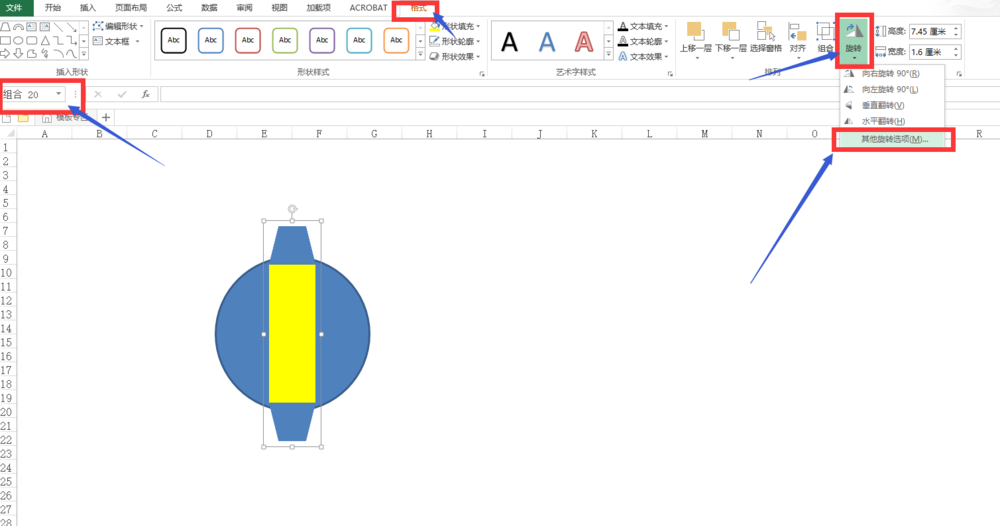Select the arrow line shape

click(71, 27)
